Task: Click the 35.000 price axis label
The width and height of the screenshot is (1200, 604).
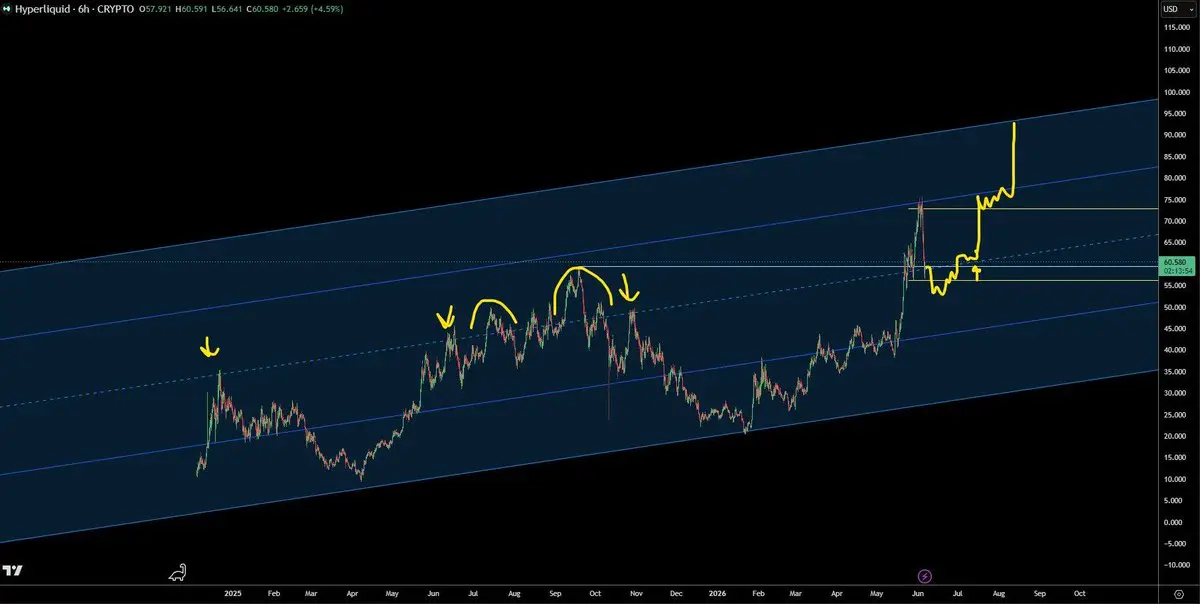Action: click(x=1174, y=372)
